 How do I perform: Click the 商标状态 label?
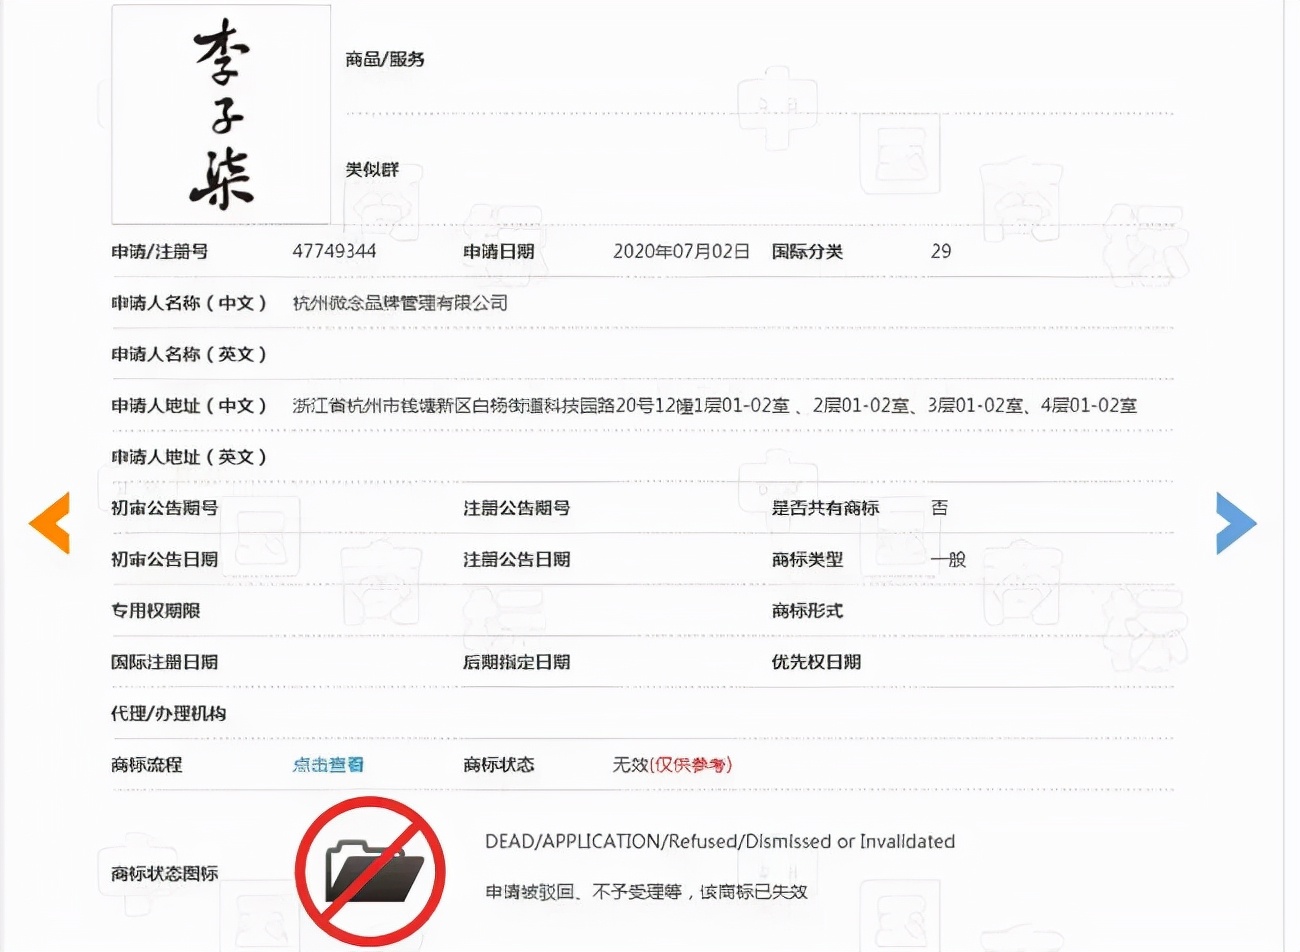click(x=498, y=765)
